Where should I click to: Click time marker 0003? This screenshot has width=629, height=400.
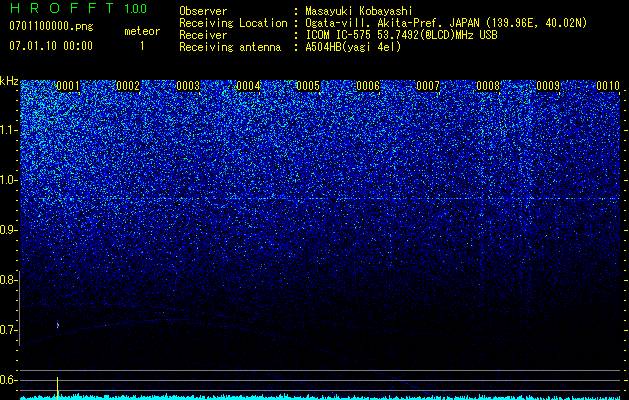click(x=188, y=86)
